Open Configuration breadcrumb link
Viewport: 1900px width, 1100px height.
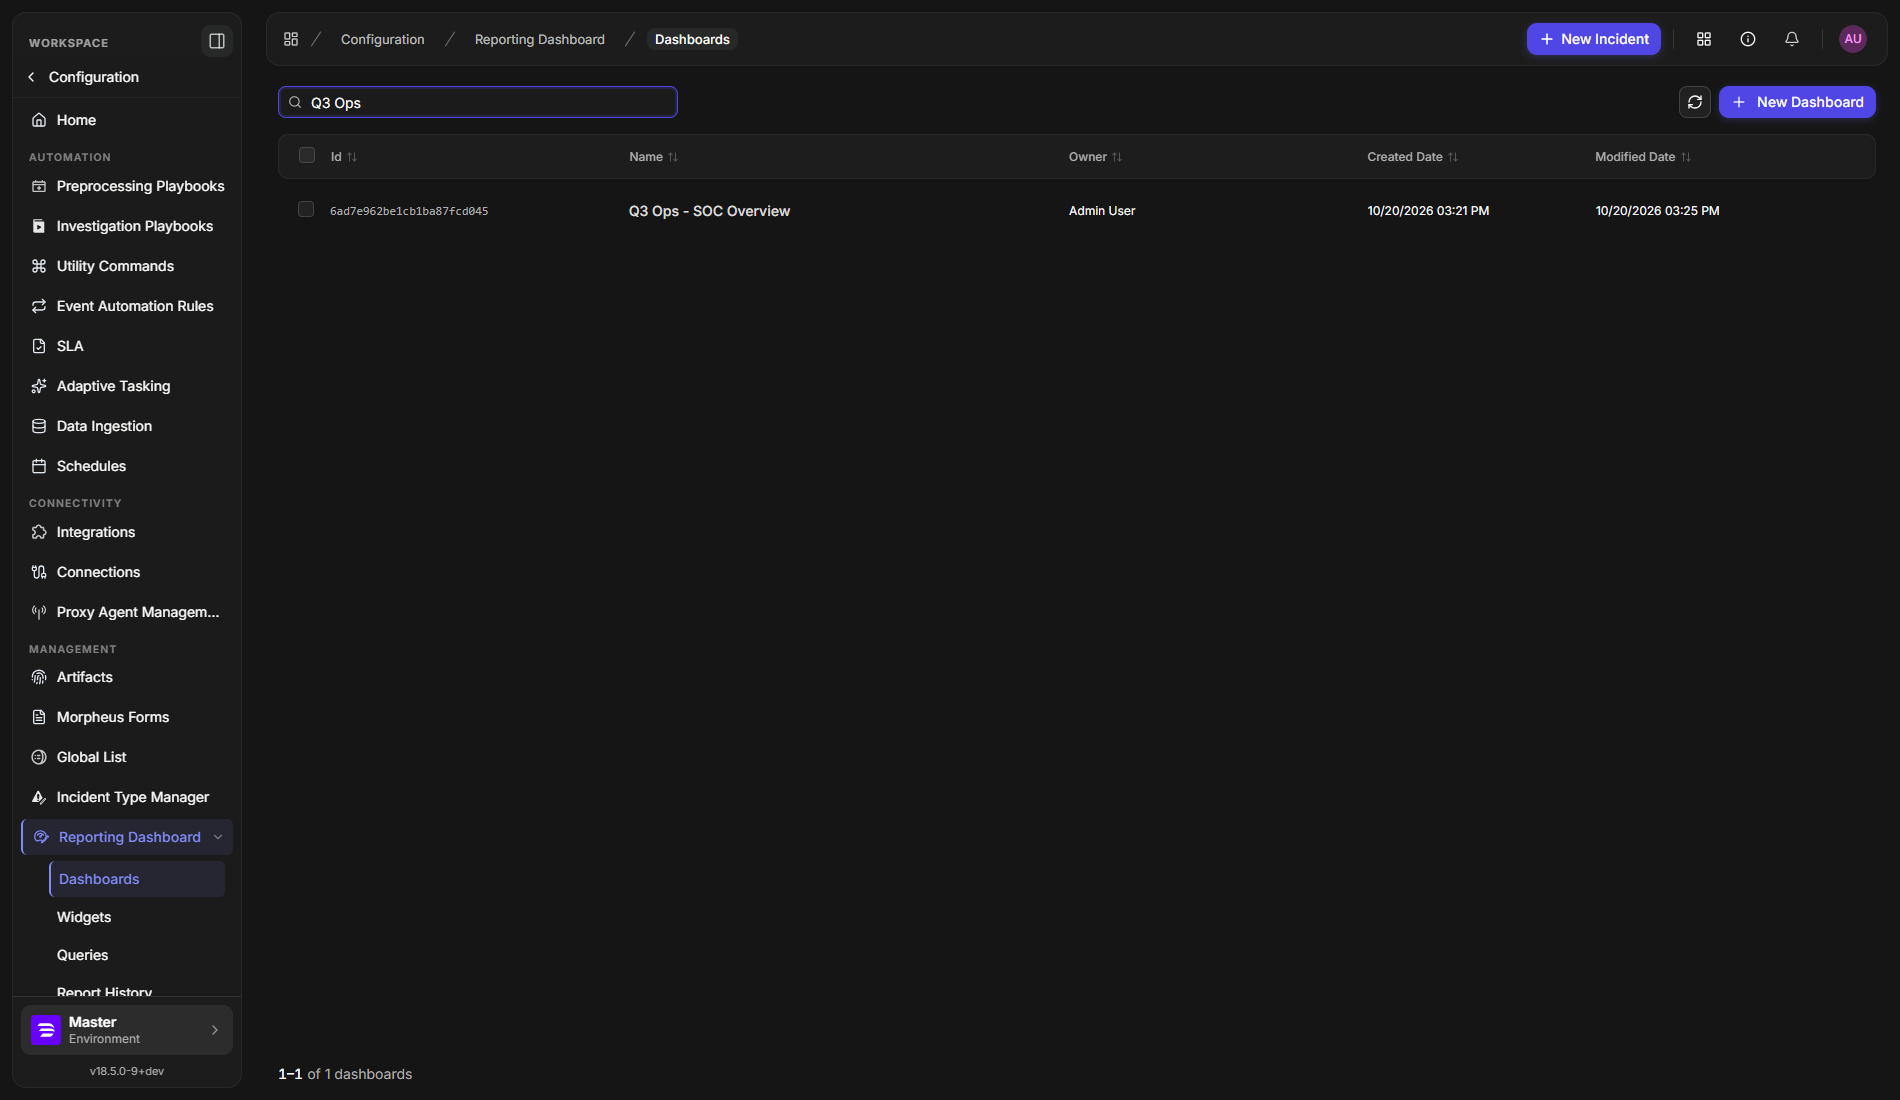382,39
